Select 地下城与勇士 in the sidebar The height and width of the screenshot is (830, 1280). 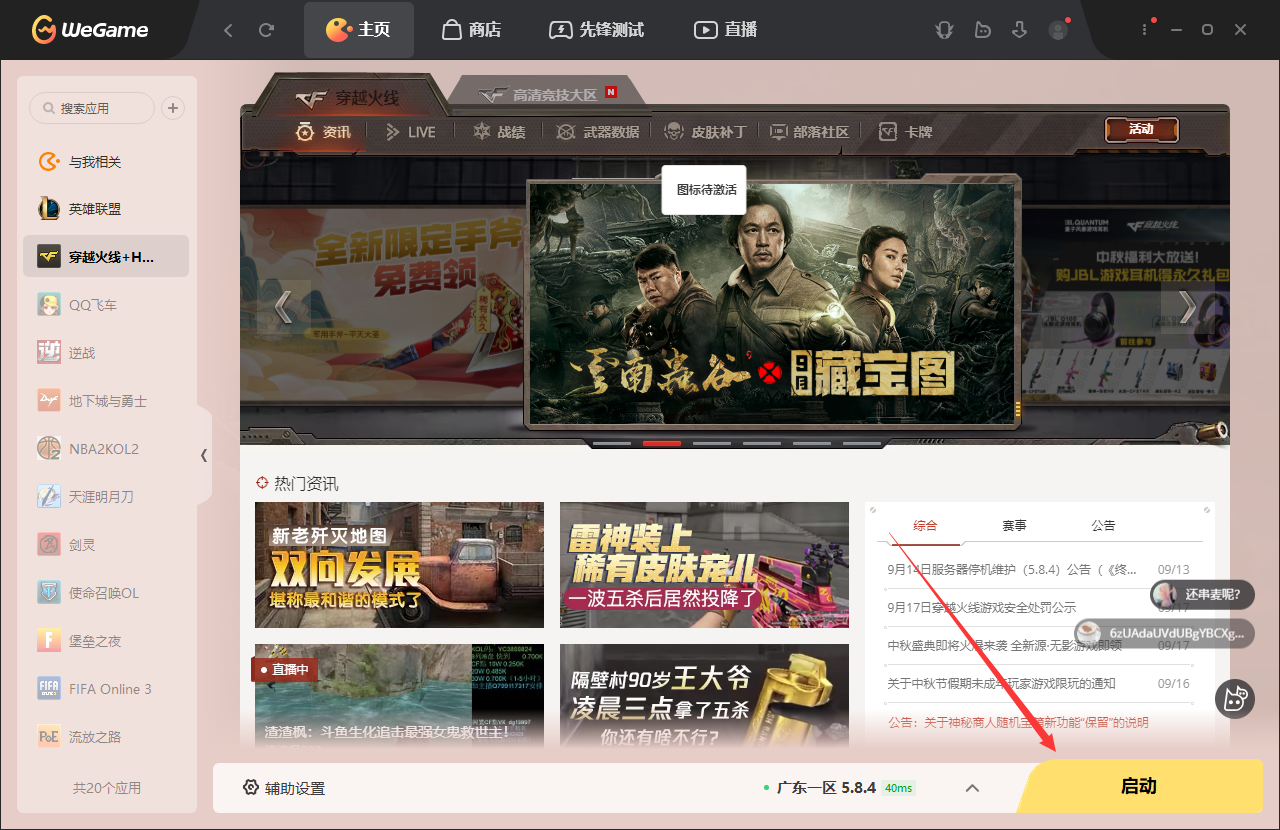(106, 401)
